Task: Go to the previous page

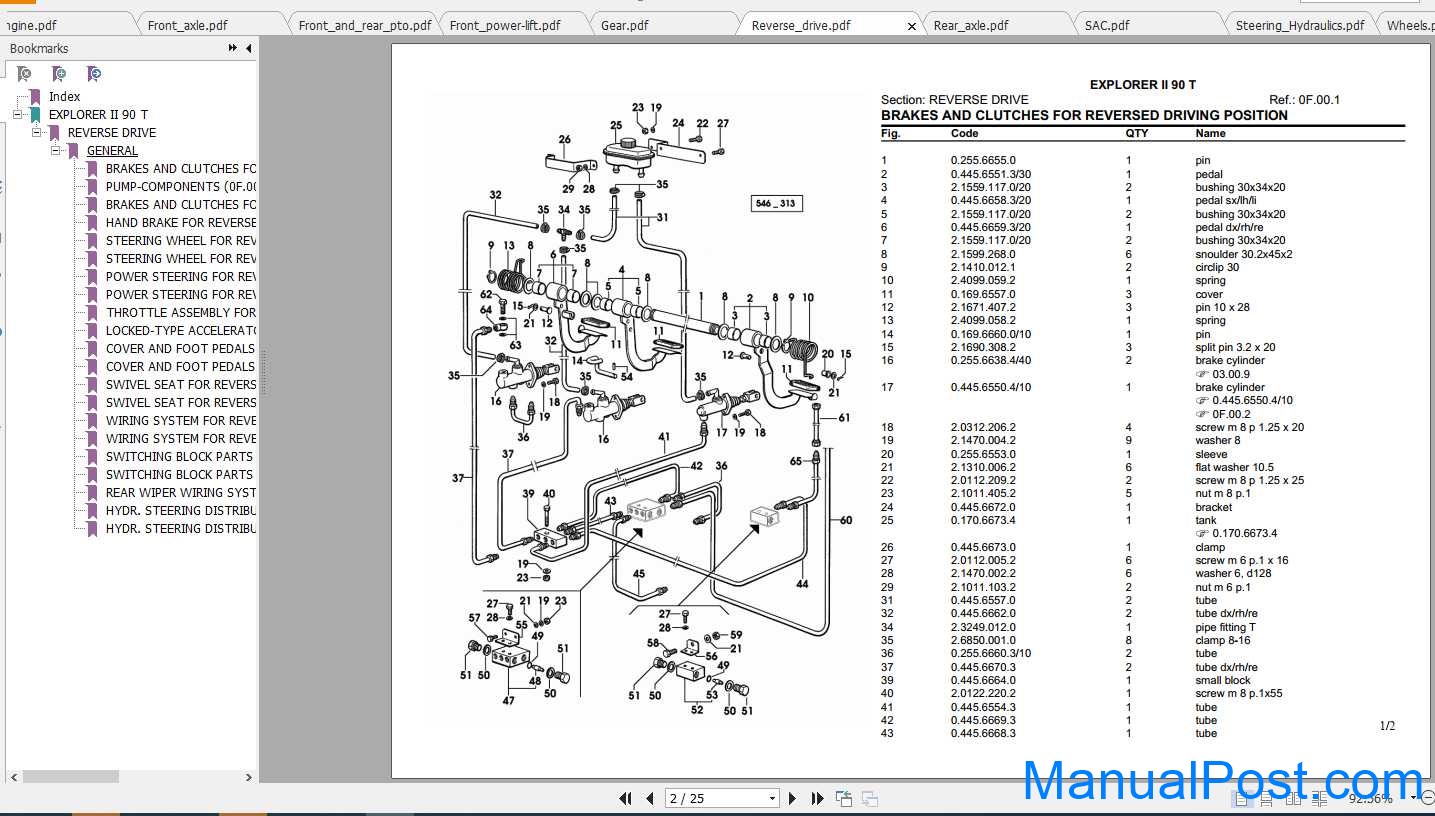Action: pyautogui.click(x=650, y=798)
